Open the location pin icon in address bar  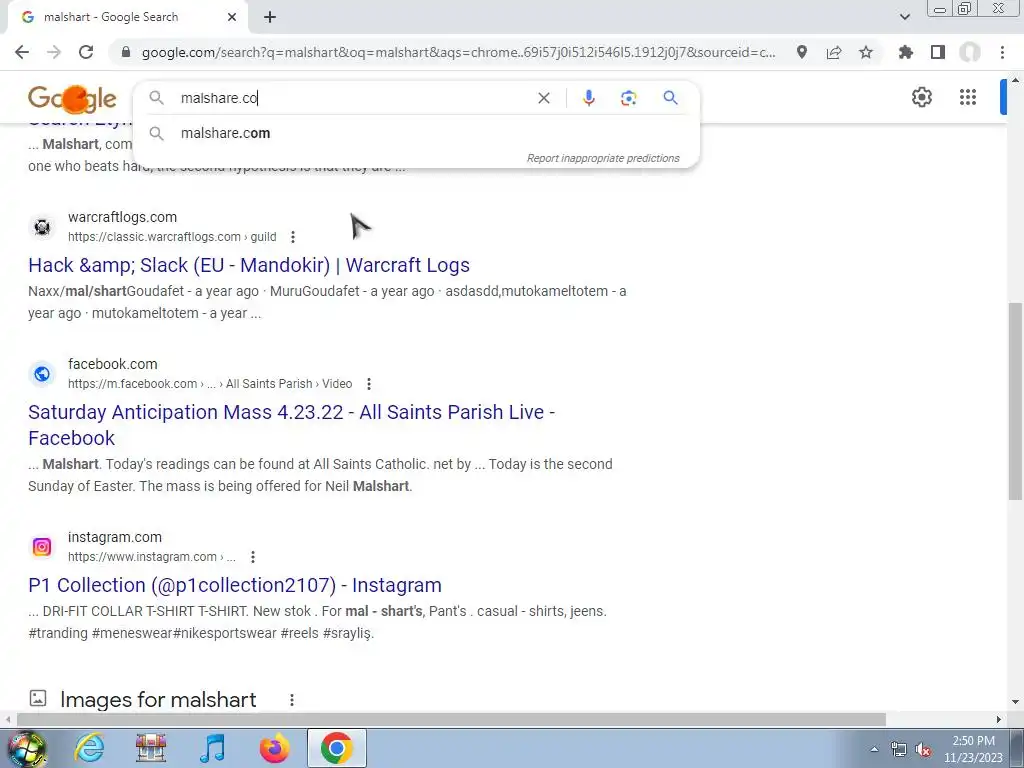point(801,52)
